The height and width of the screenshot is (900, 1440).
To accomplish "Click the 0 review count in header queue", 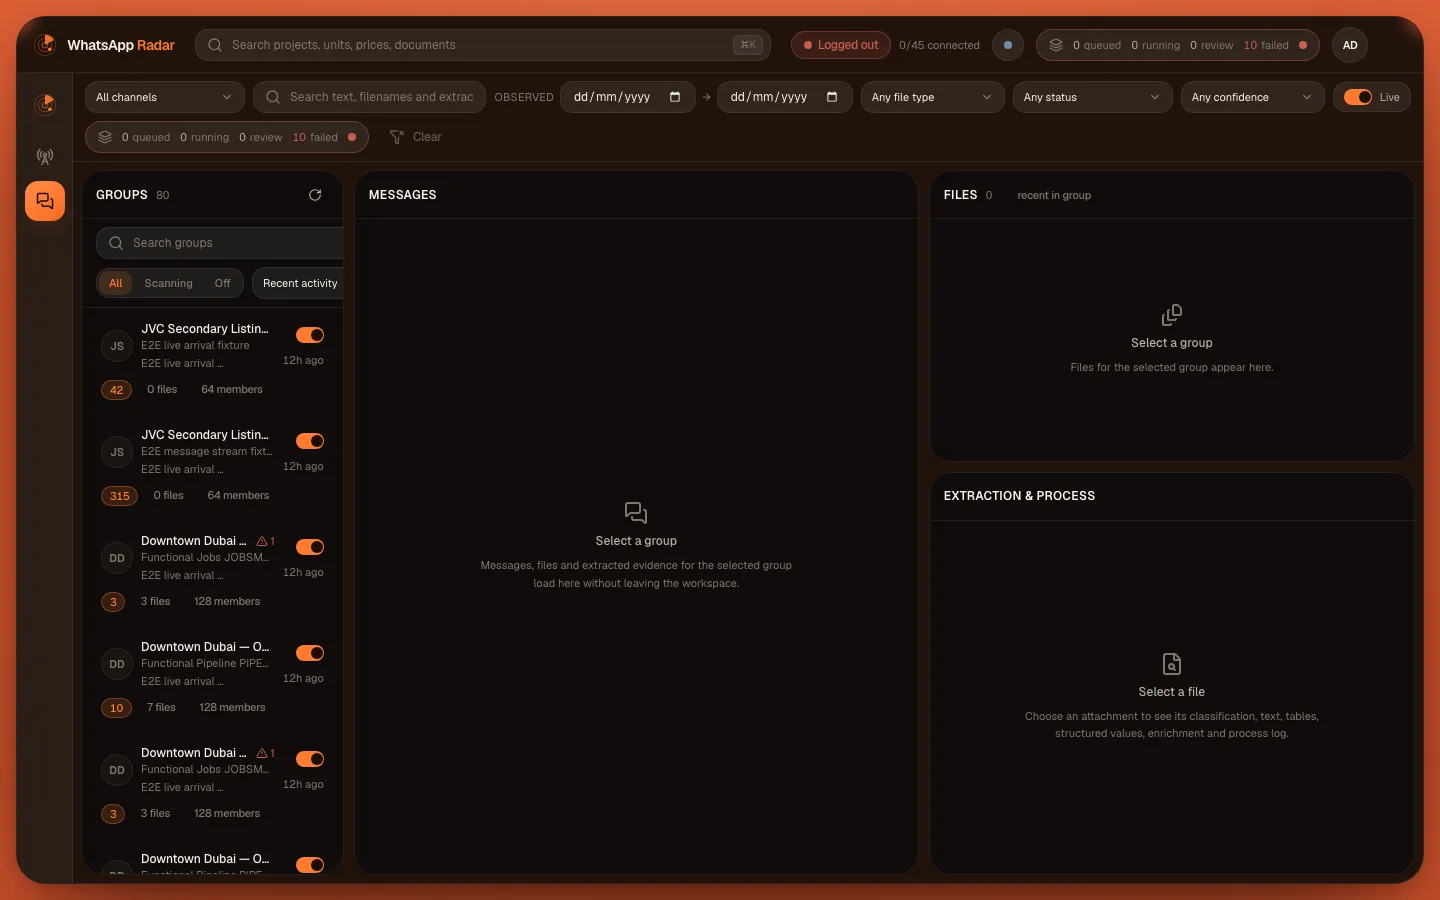I will (1211, 45).
